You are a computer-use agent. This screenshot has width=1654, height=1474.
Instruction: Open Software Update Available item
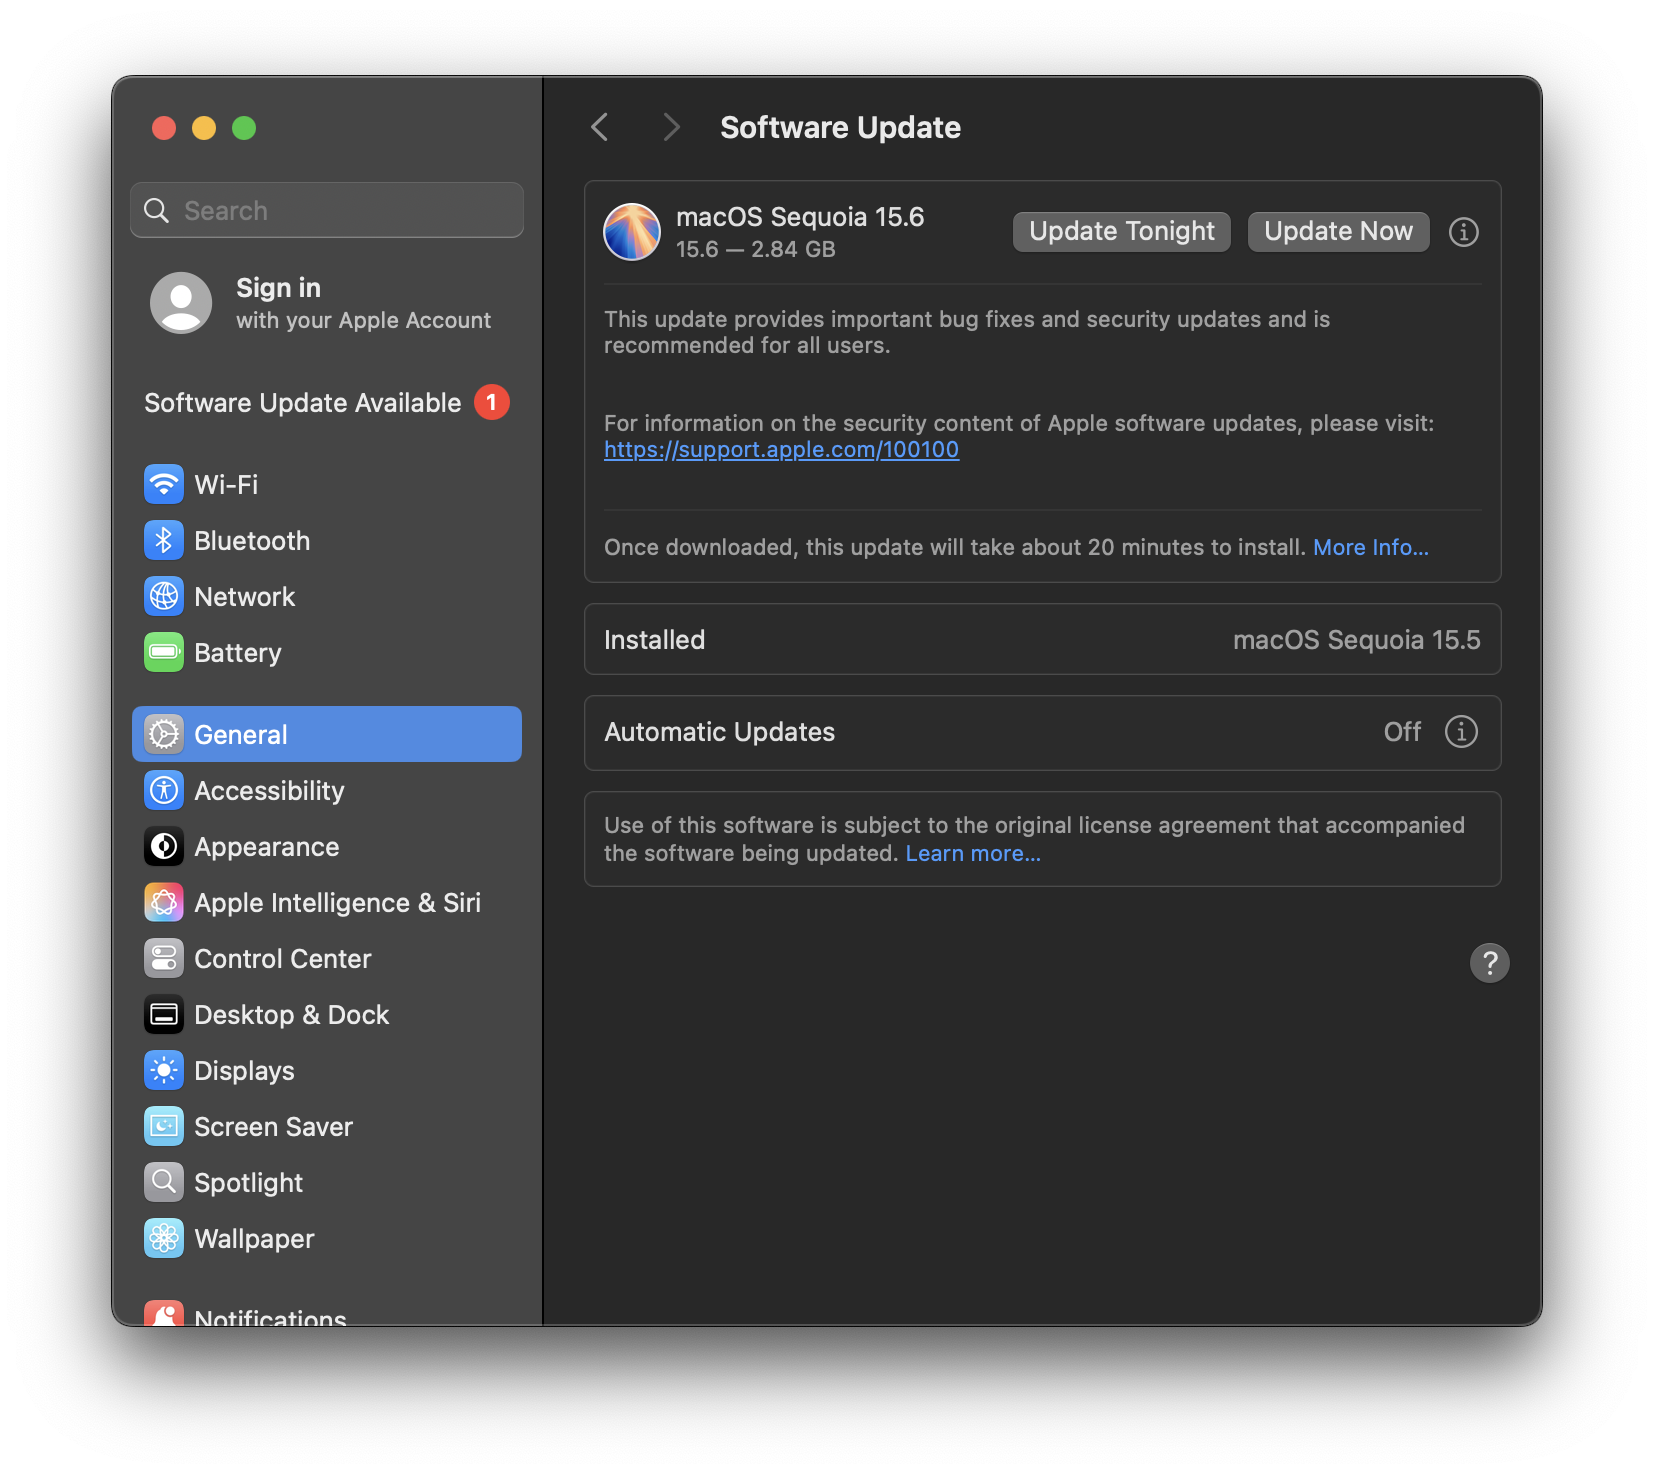pos(327,403)
